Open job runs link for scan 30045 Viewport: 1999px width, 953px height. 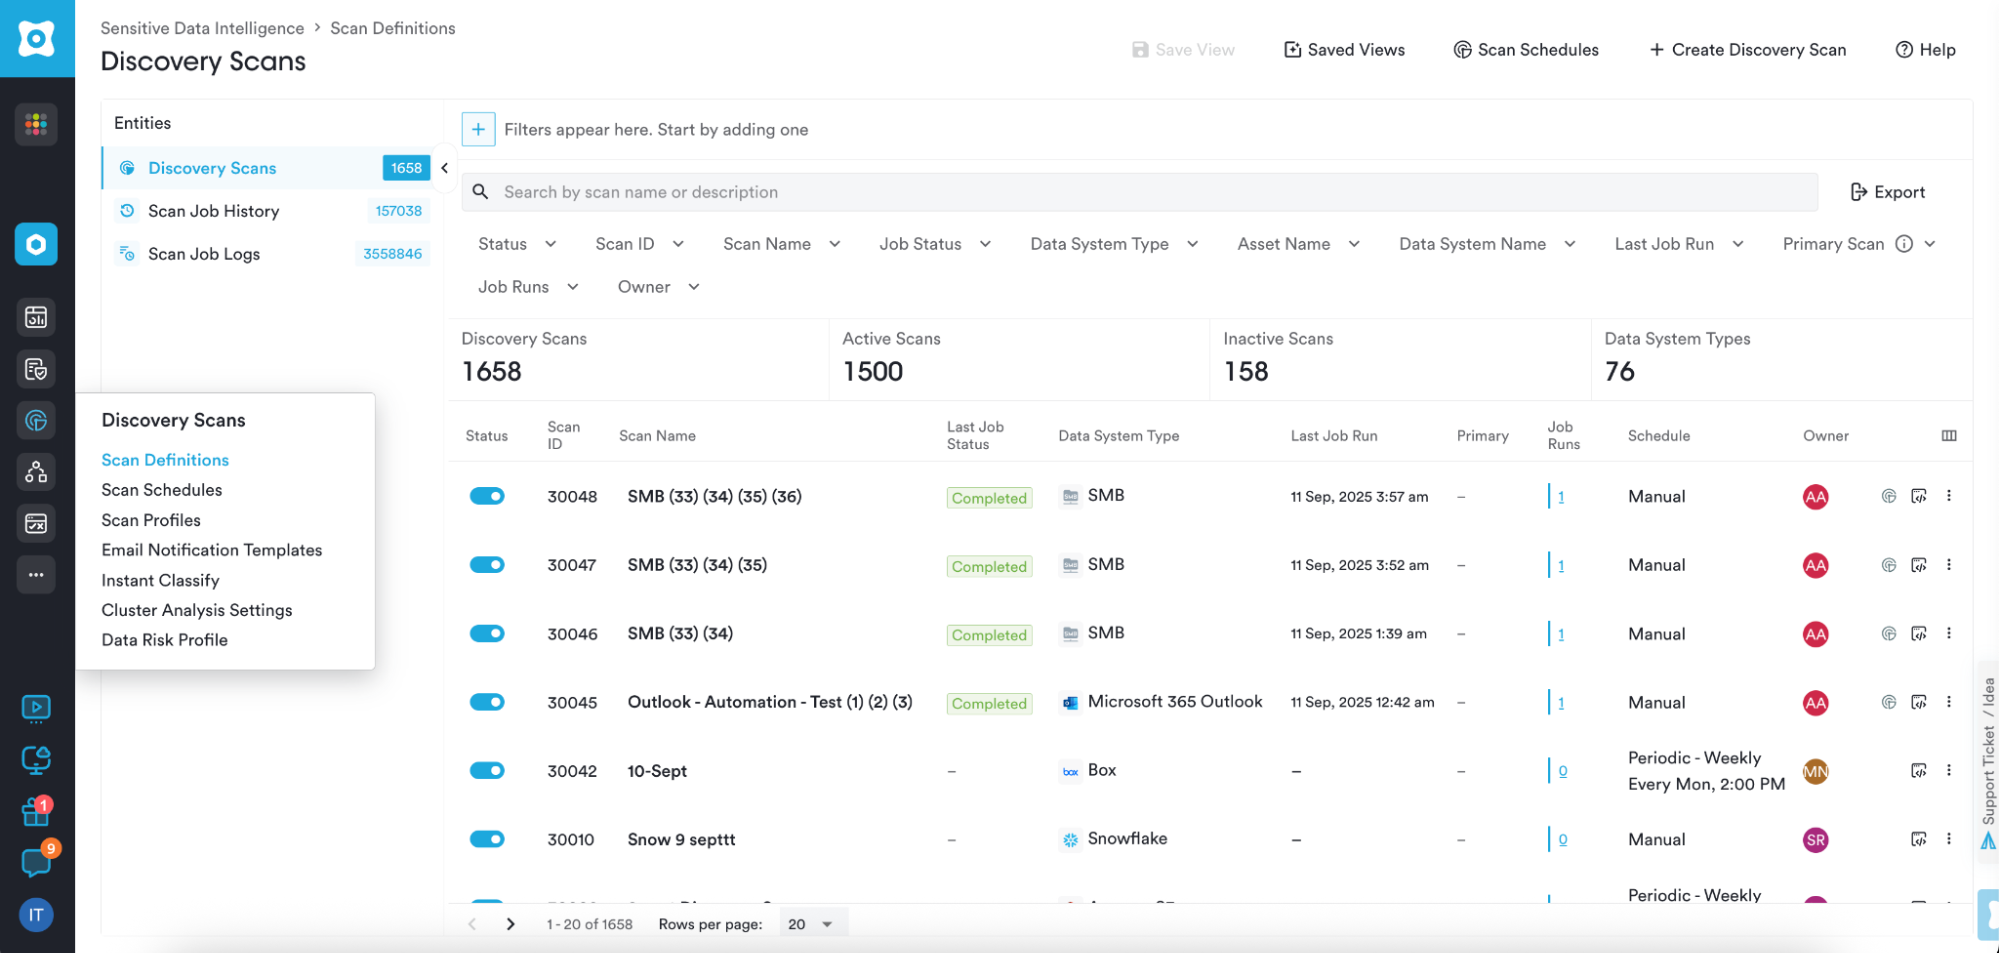tap(1561, 703)
